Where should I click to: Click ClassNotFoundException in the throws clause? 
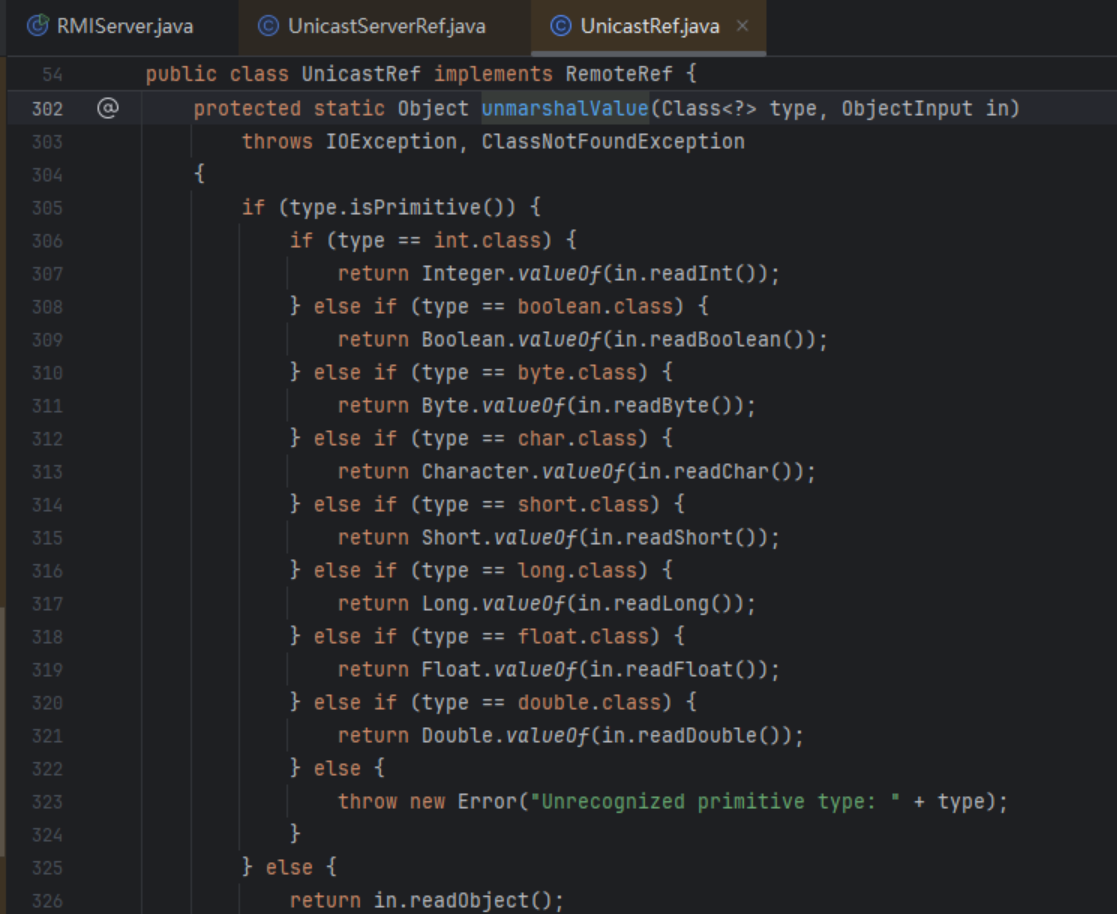tap(613, 141)
